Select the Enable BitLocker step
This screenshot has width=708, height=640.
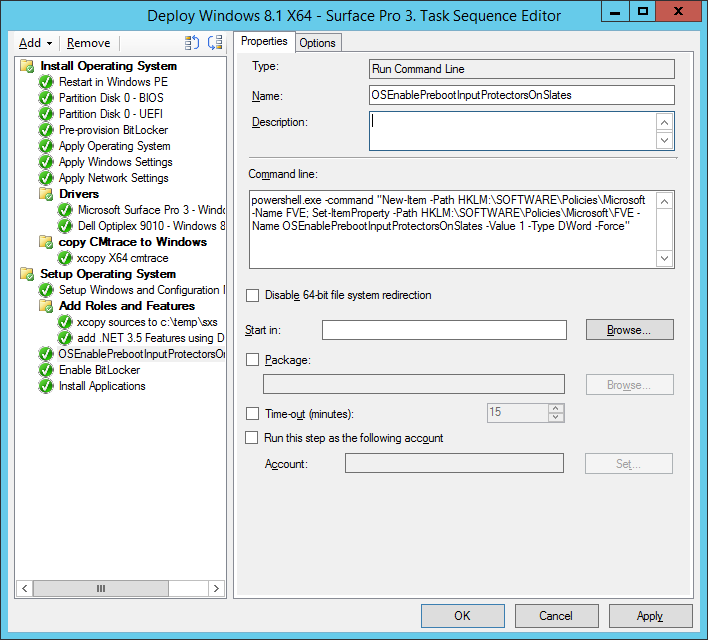pos(99,370)
